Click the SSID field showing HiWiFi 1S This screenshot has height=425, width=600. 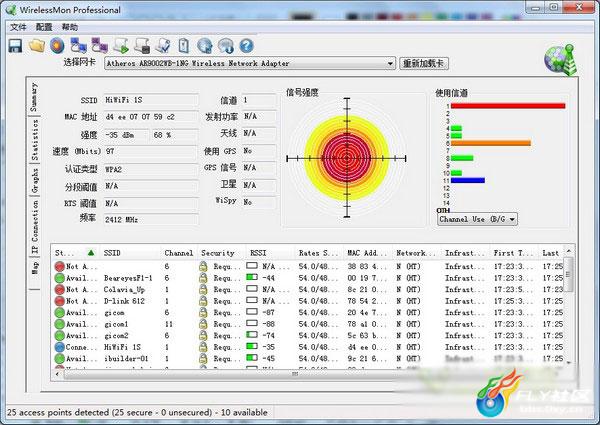(150, 100)
